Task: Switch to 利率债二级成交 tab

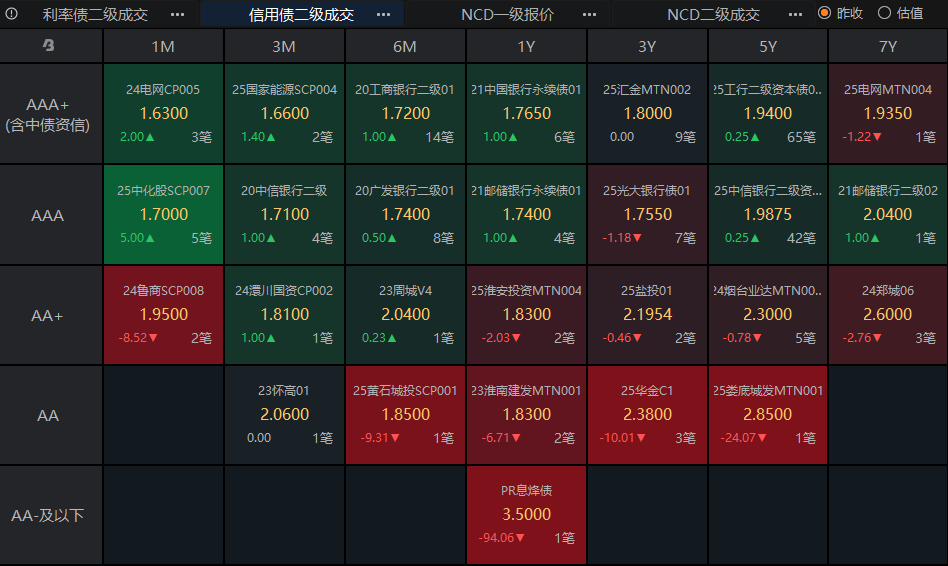Action: 95,15
